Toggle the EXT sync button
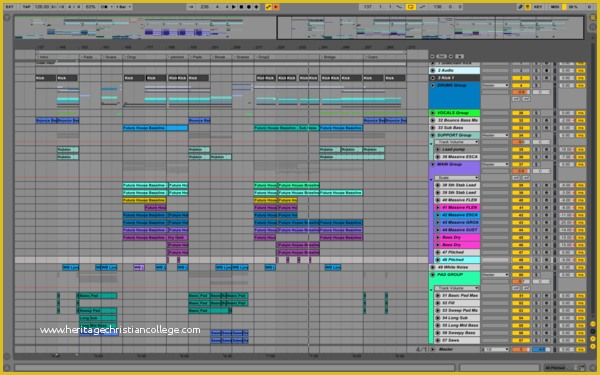This screenshot has width=600, height=375. click(9, 7)
